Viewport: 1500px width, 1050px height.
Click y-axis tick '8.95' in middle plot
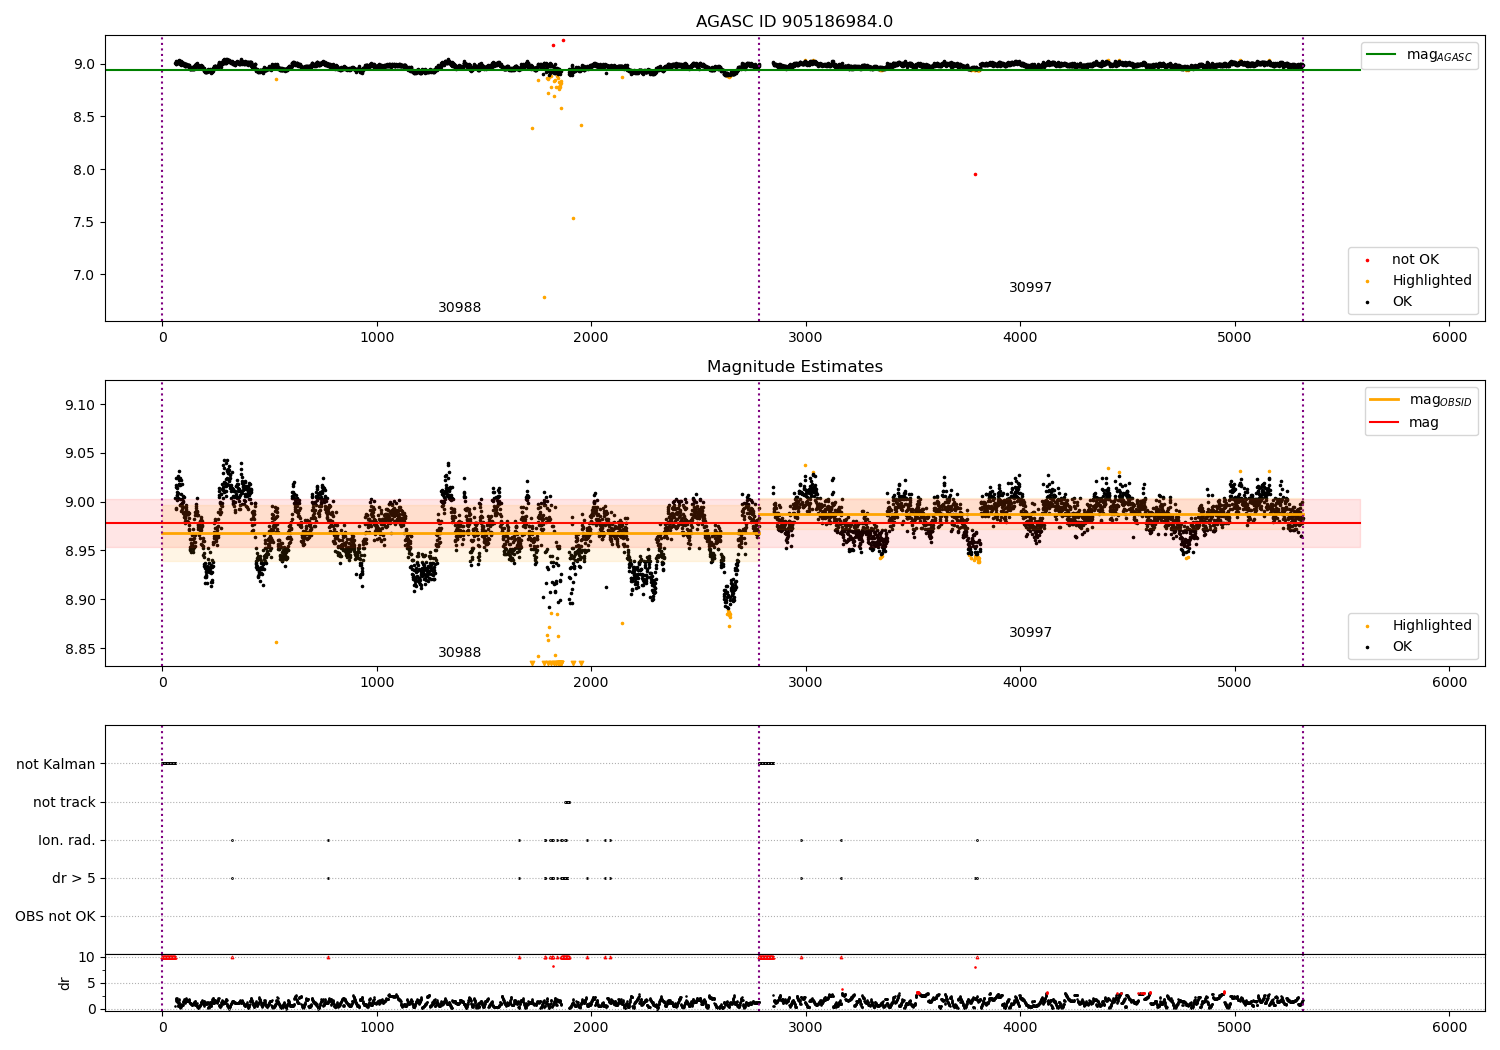[81, 551]
